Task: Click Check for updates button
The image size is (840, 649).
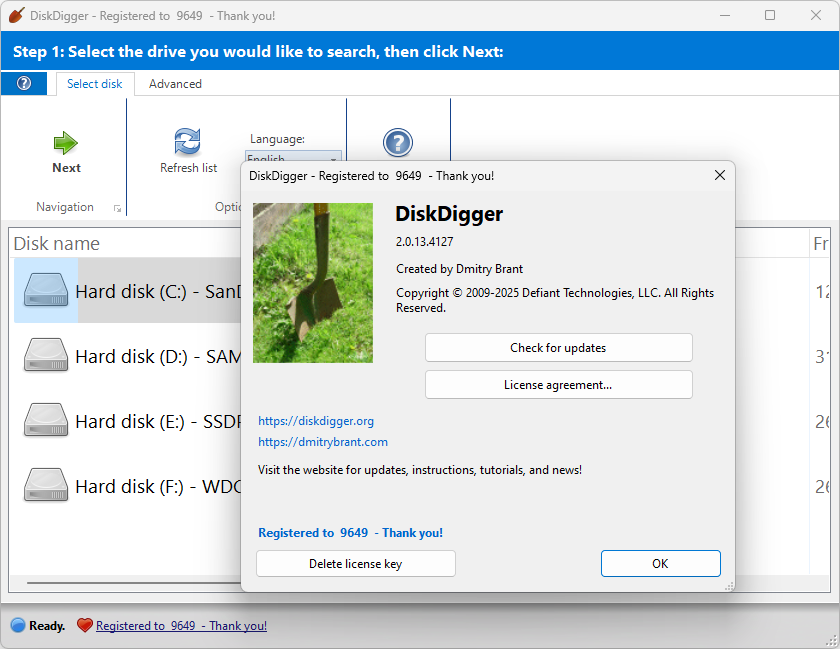Action: (x=558, y=348)
